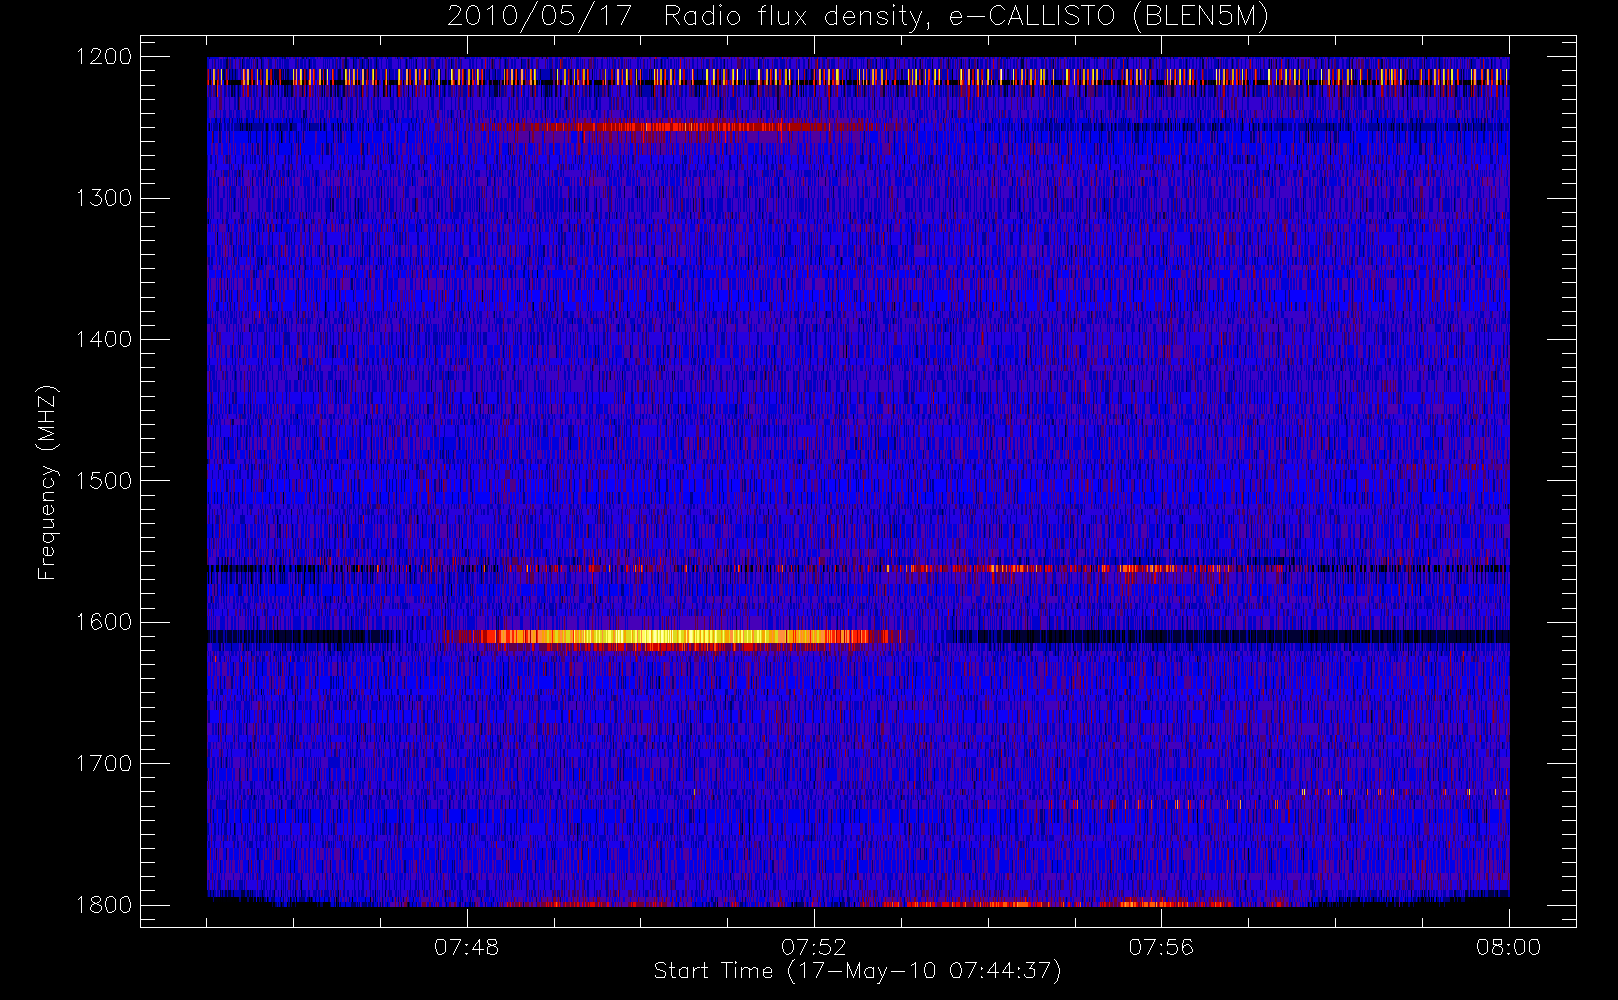The width and height of the screenshot is (1618, 1000).
Task: Select the 1600 frequency axis label
Action: (x=104, y=622)
